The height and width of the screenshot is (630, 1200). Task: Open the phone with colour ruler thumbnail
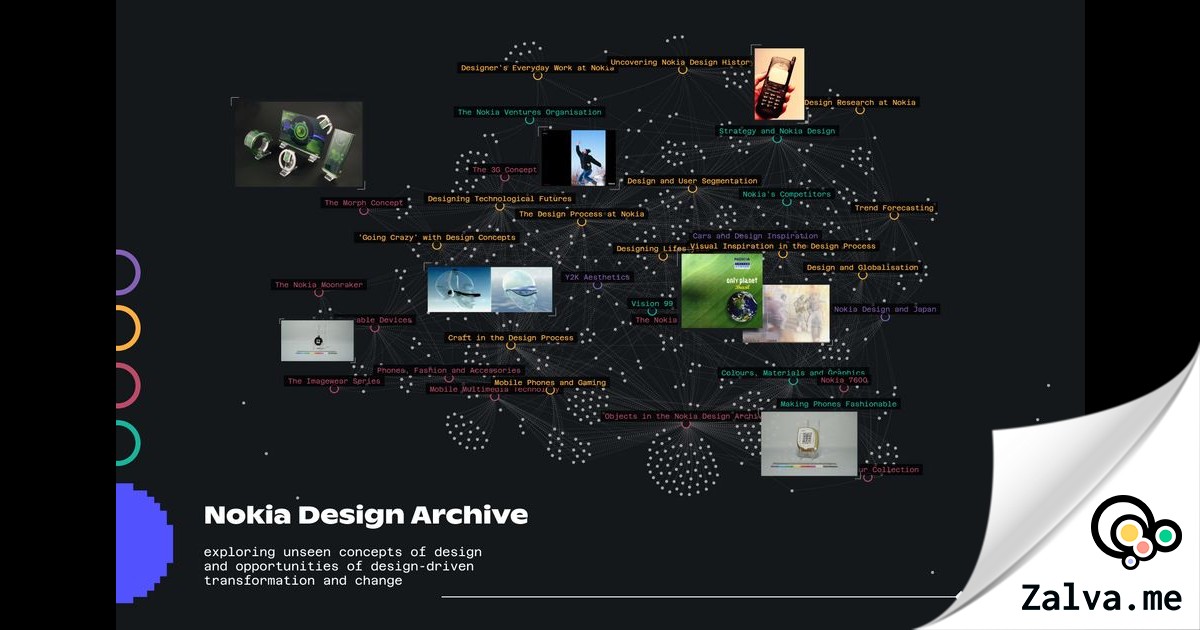pyautogui.click(x=809, y=443)
